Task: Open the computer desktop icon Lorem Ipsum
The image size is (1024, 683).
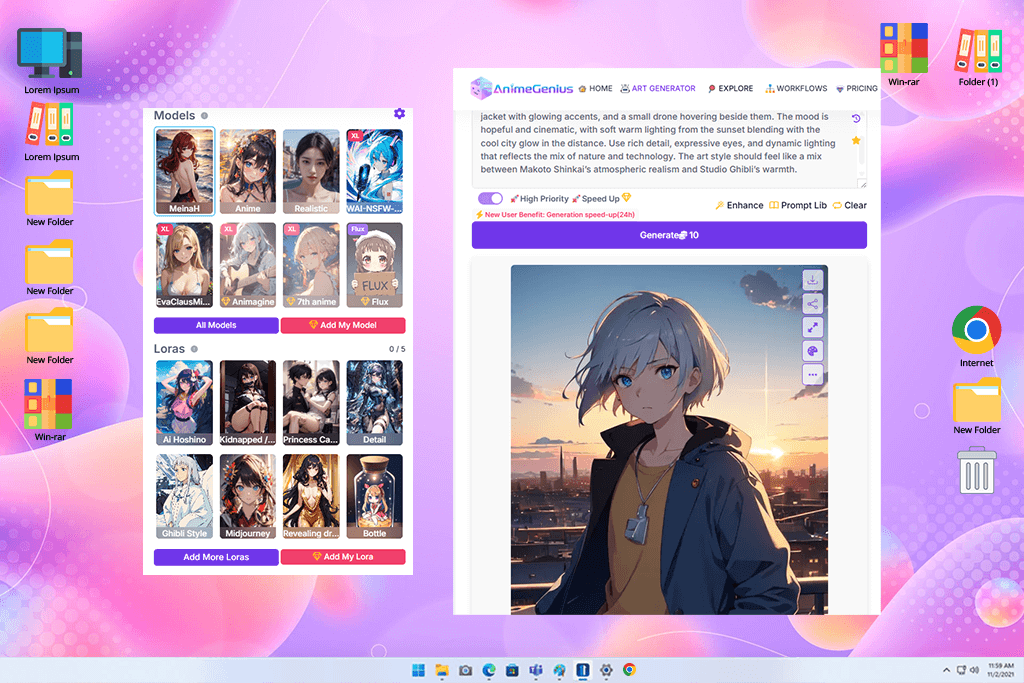Action: click(x=51, y=61)
